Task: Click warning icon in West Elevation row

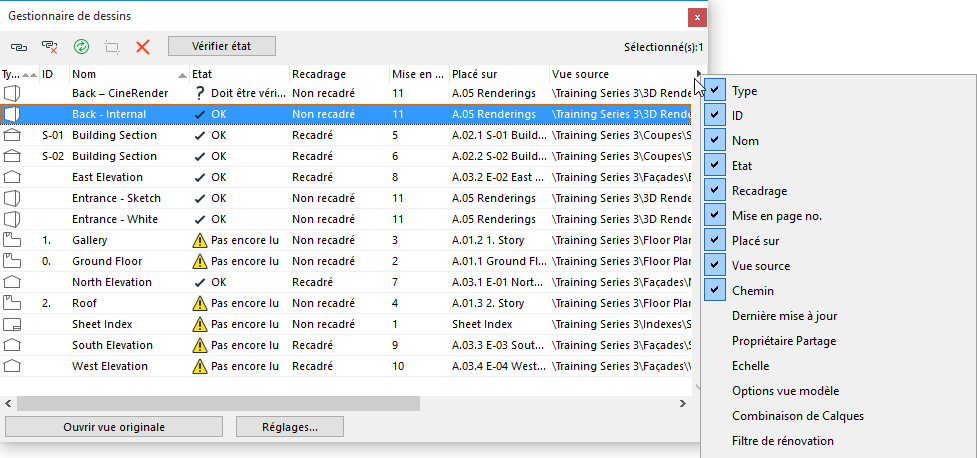Action: [x=199, y=366]
